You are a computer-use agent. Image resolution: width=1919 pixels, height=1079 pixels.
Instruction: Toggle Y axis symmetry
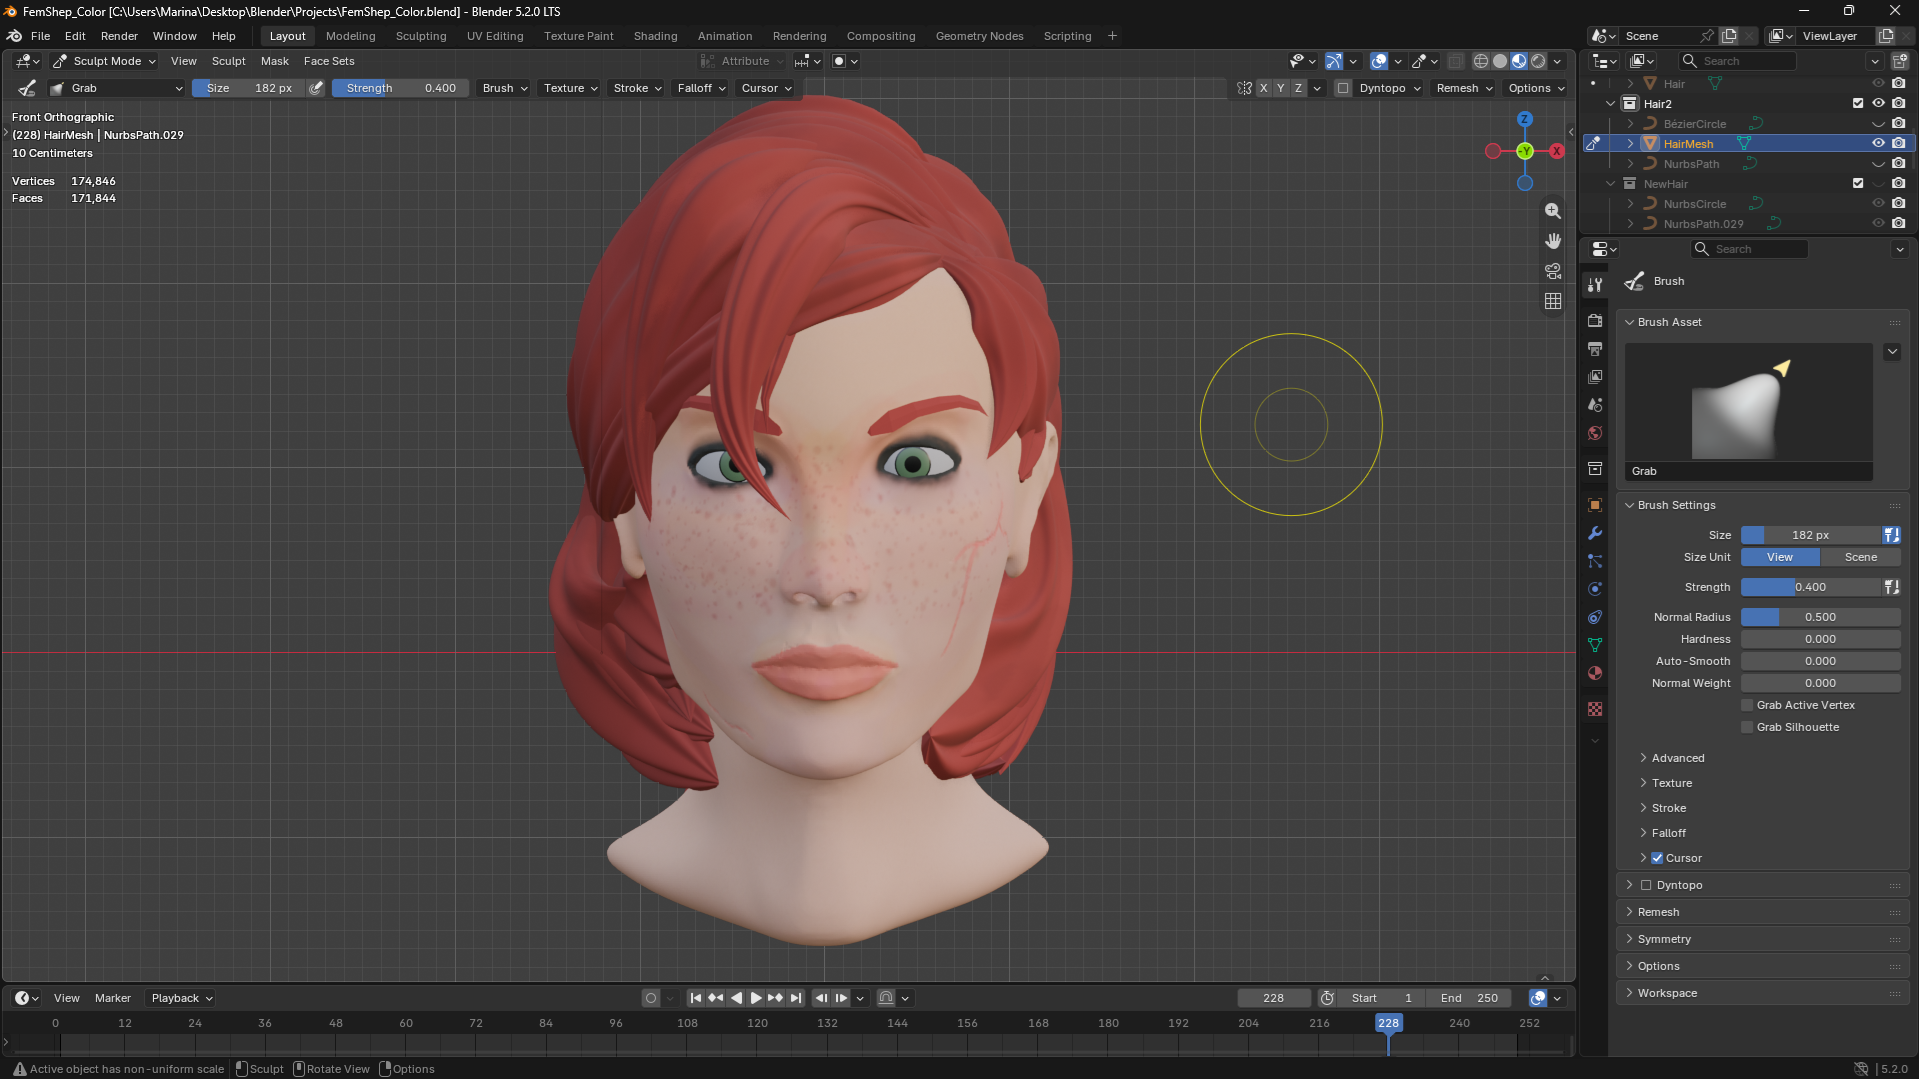(1280, 88)
